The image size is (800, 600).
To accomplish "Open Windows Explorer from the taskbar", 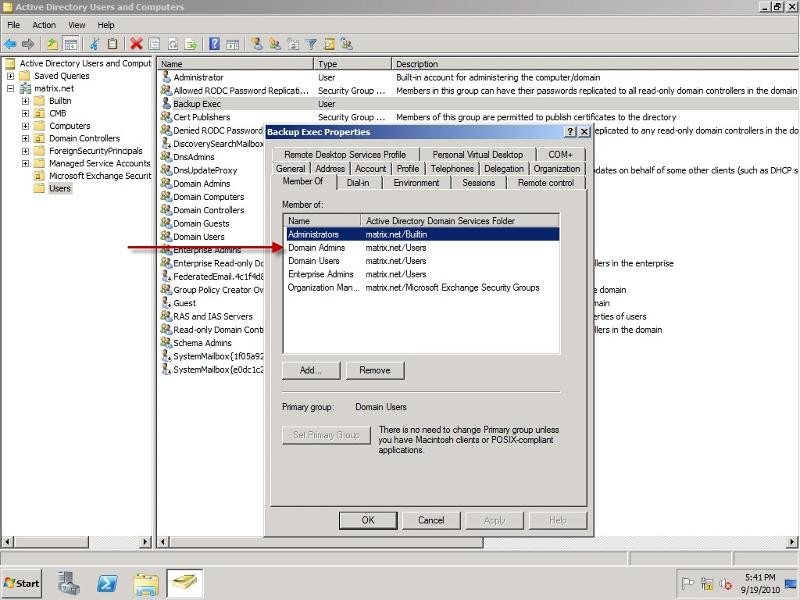I will point(146,583).
